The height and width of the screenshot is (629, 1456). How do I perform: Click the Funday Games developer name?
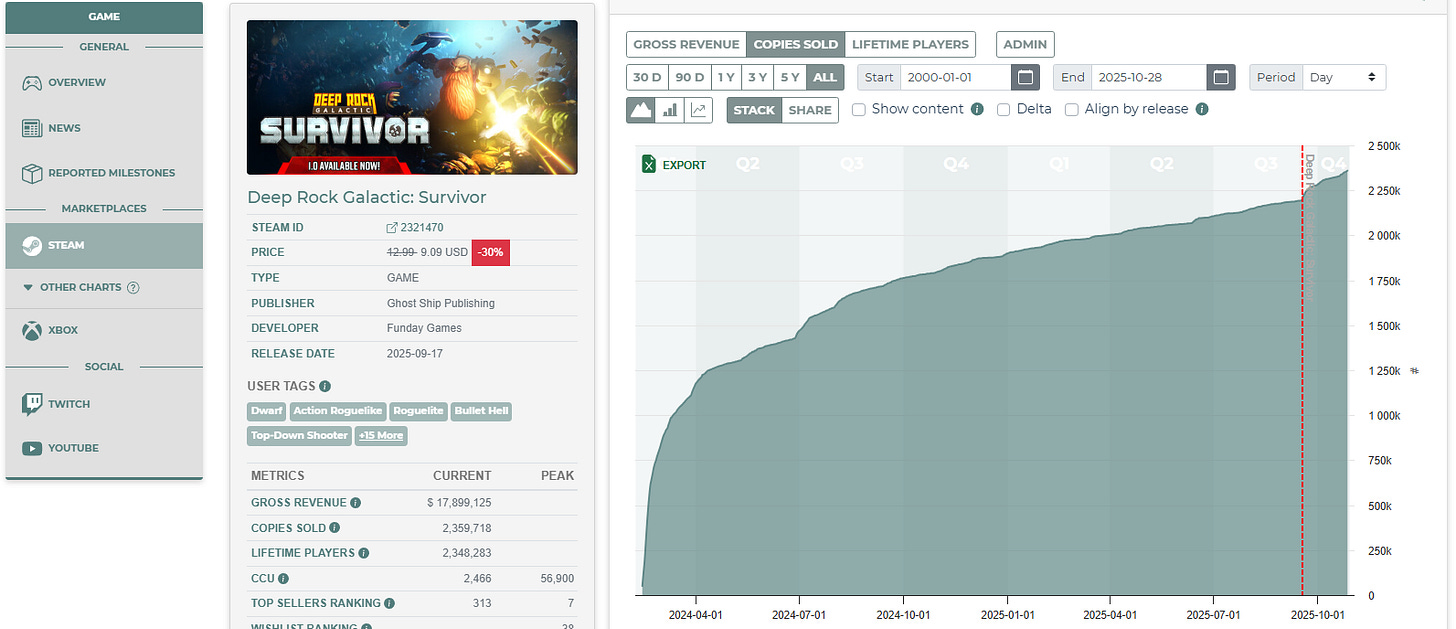click(x=424, y=328)
